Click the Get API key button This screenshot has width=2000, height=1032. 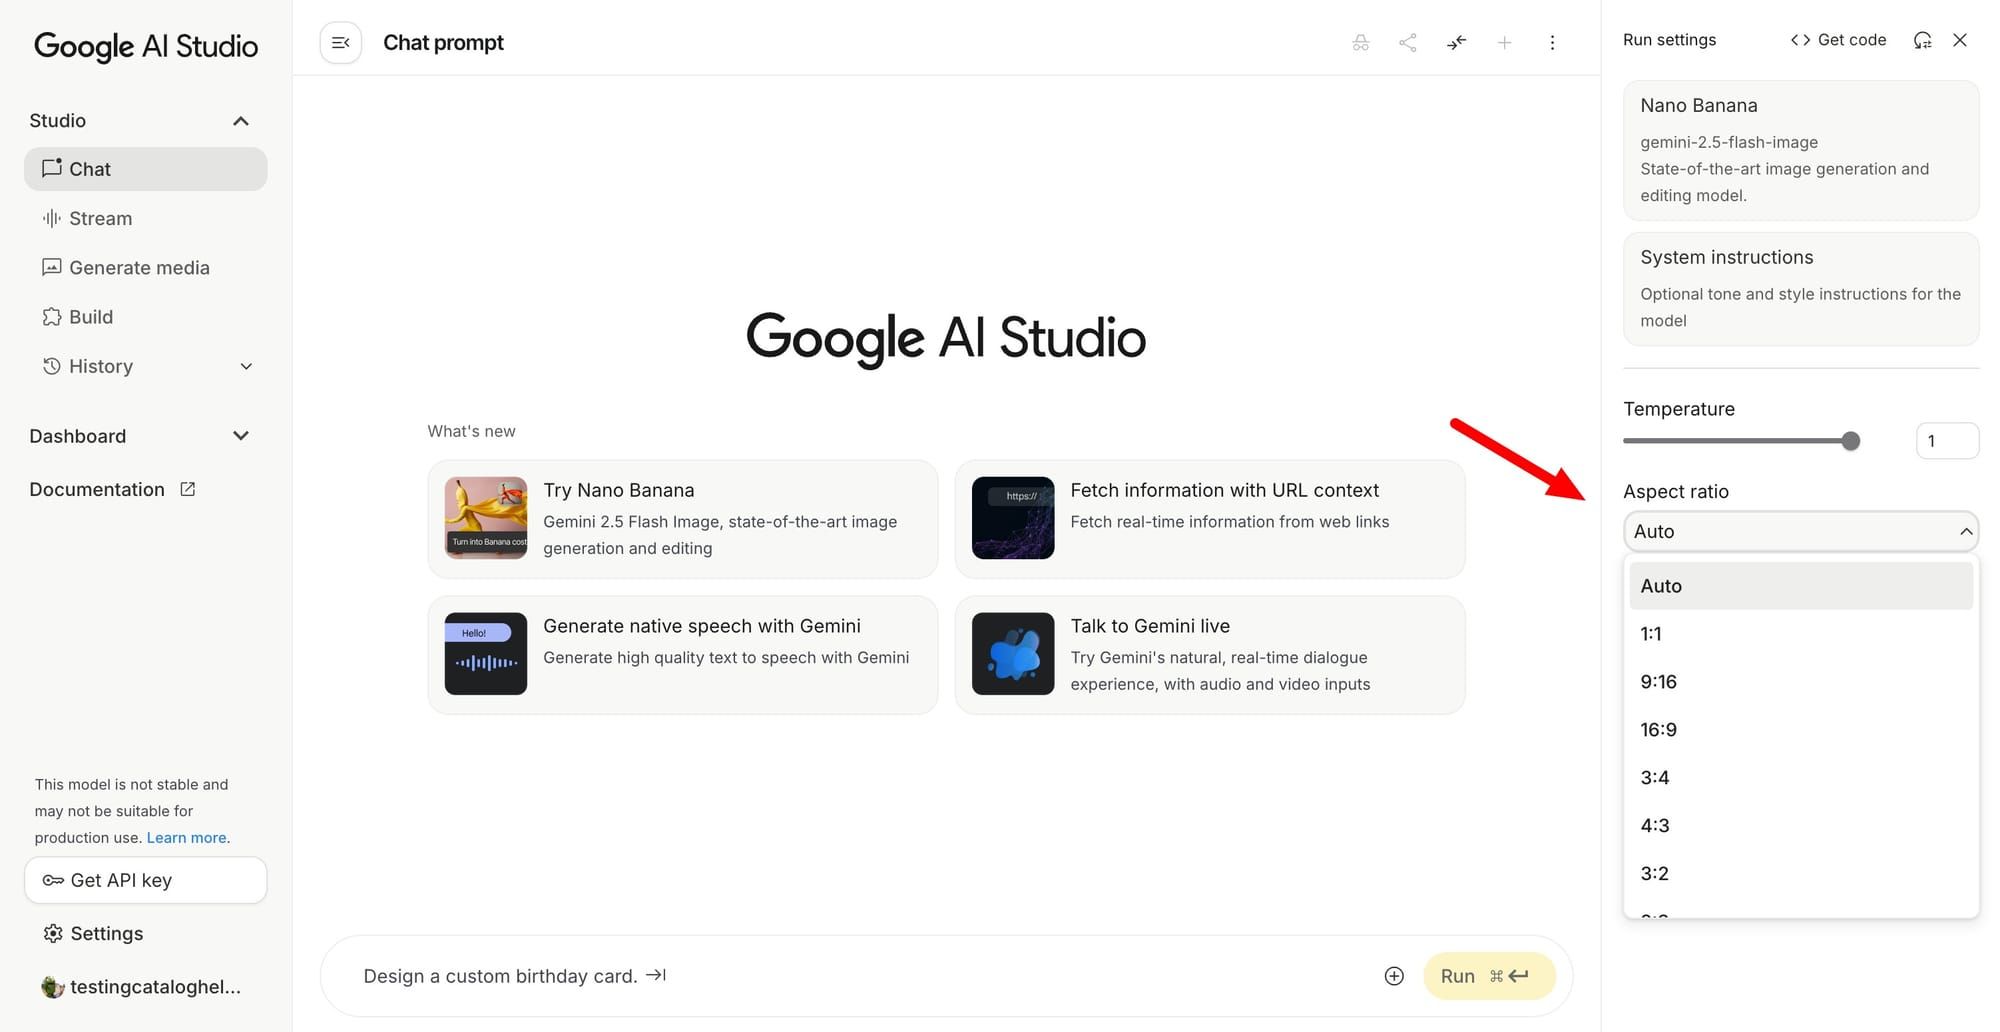point(146,880)
